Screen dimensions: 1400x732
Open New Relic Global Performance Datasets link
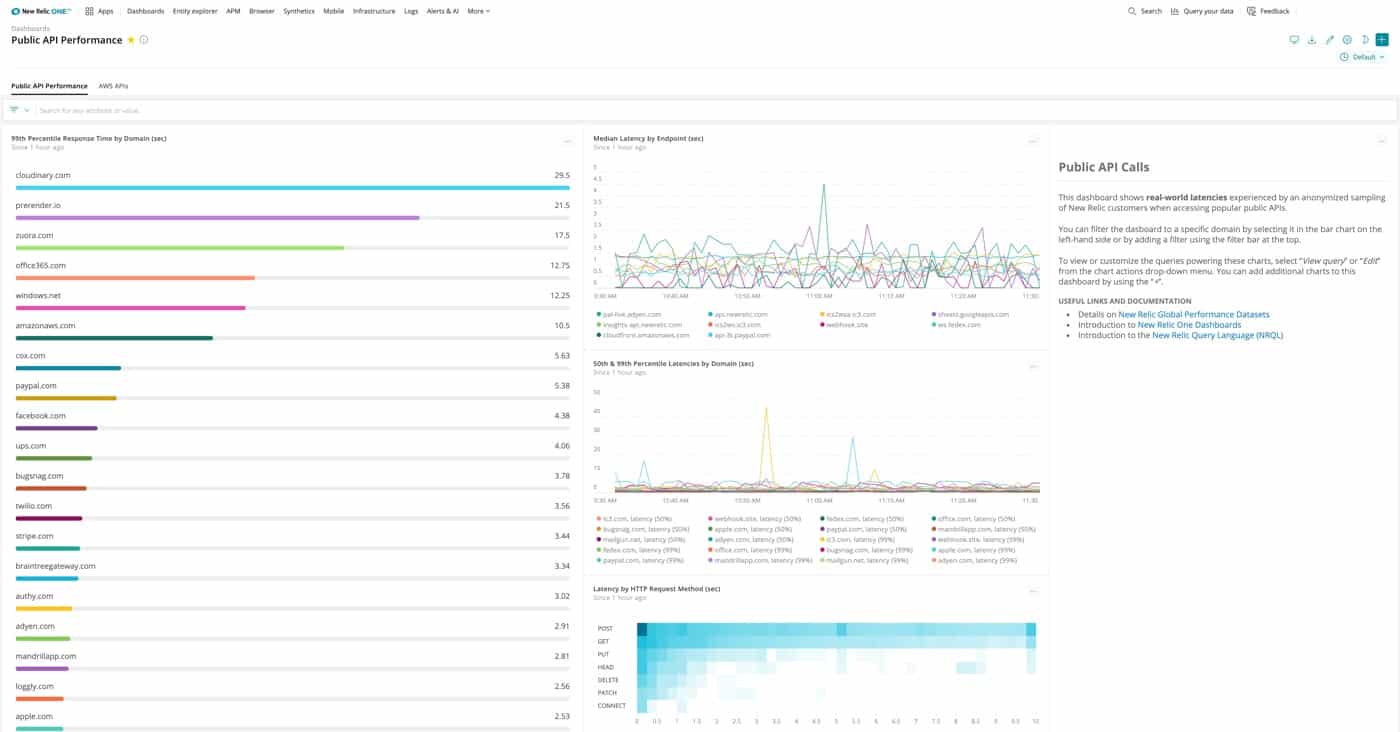[1193, 314]
